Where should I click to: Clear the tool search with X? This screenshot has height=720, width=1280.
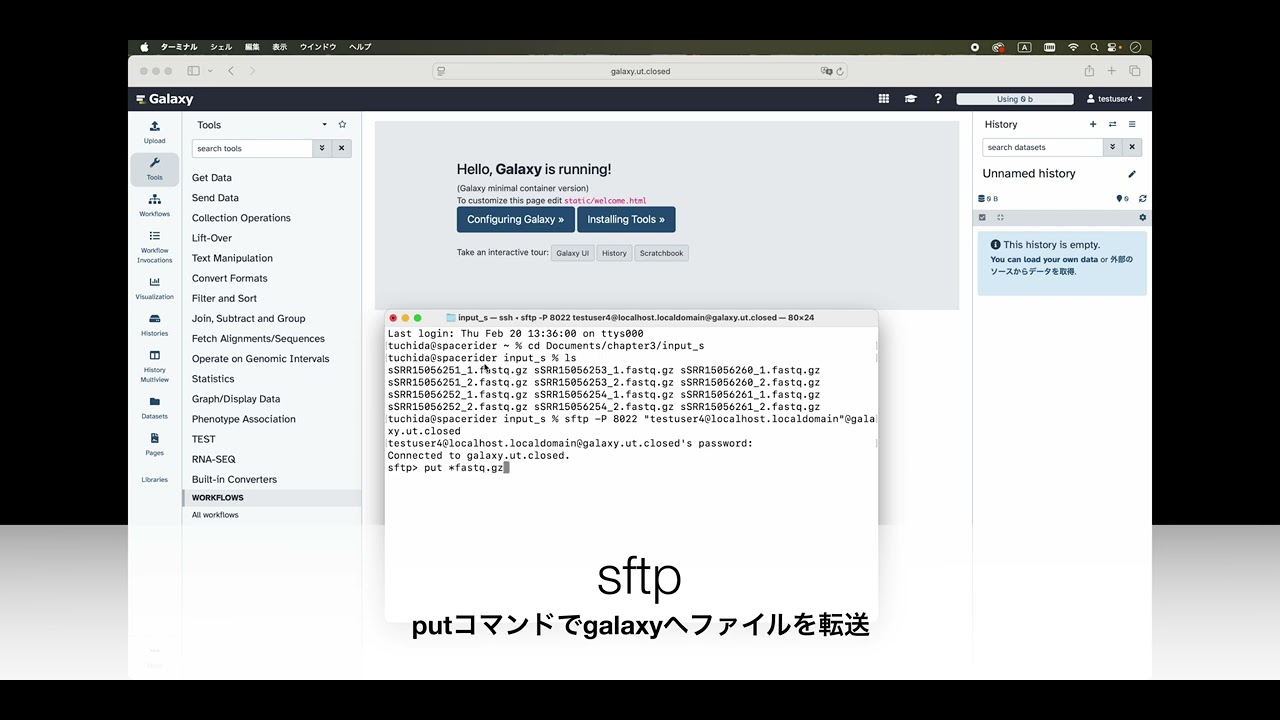coord(341,148)
